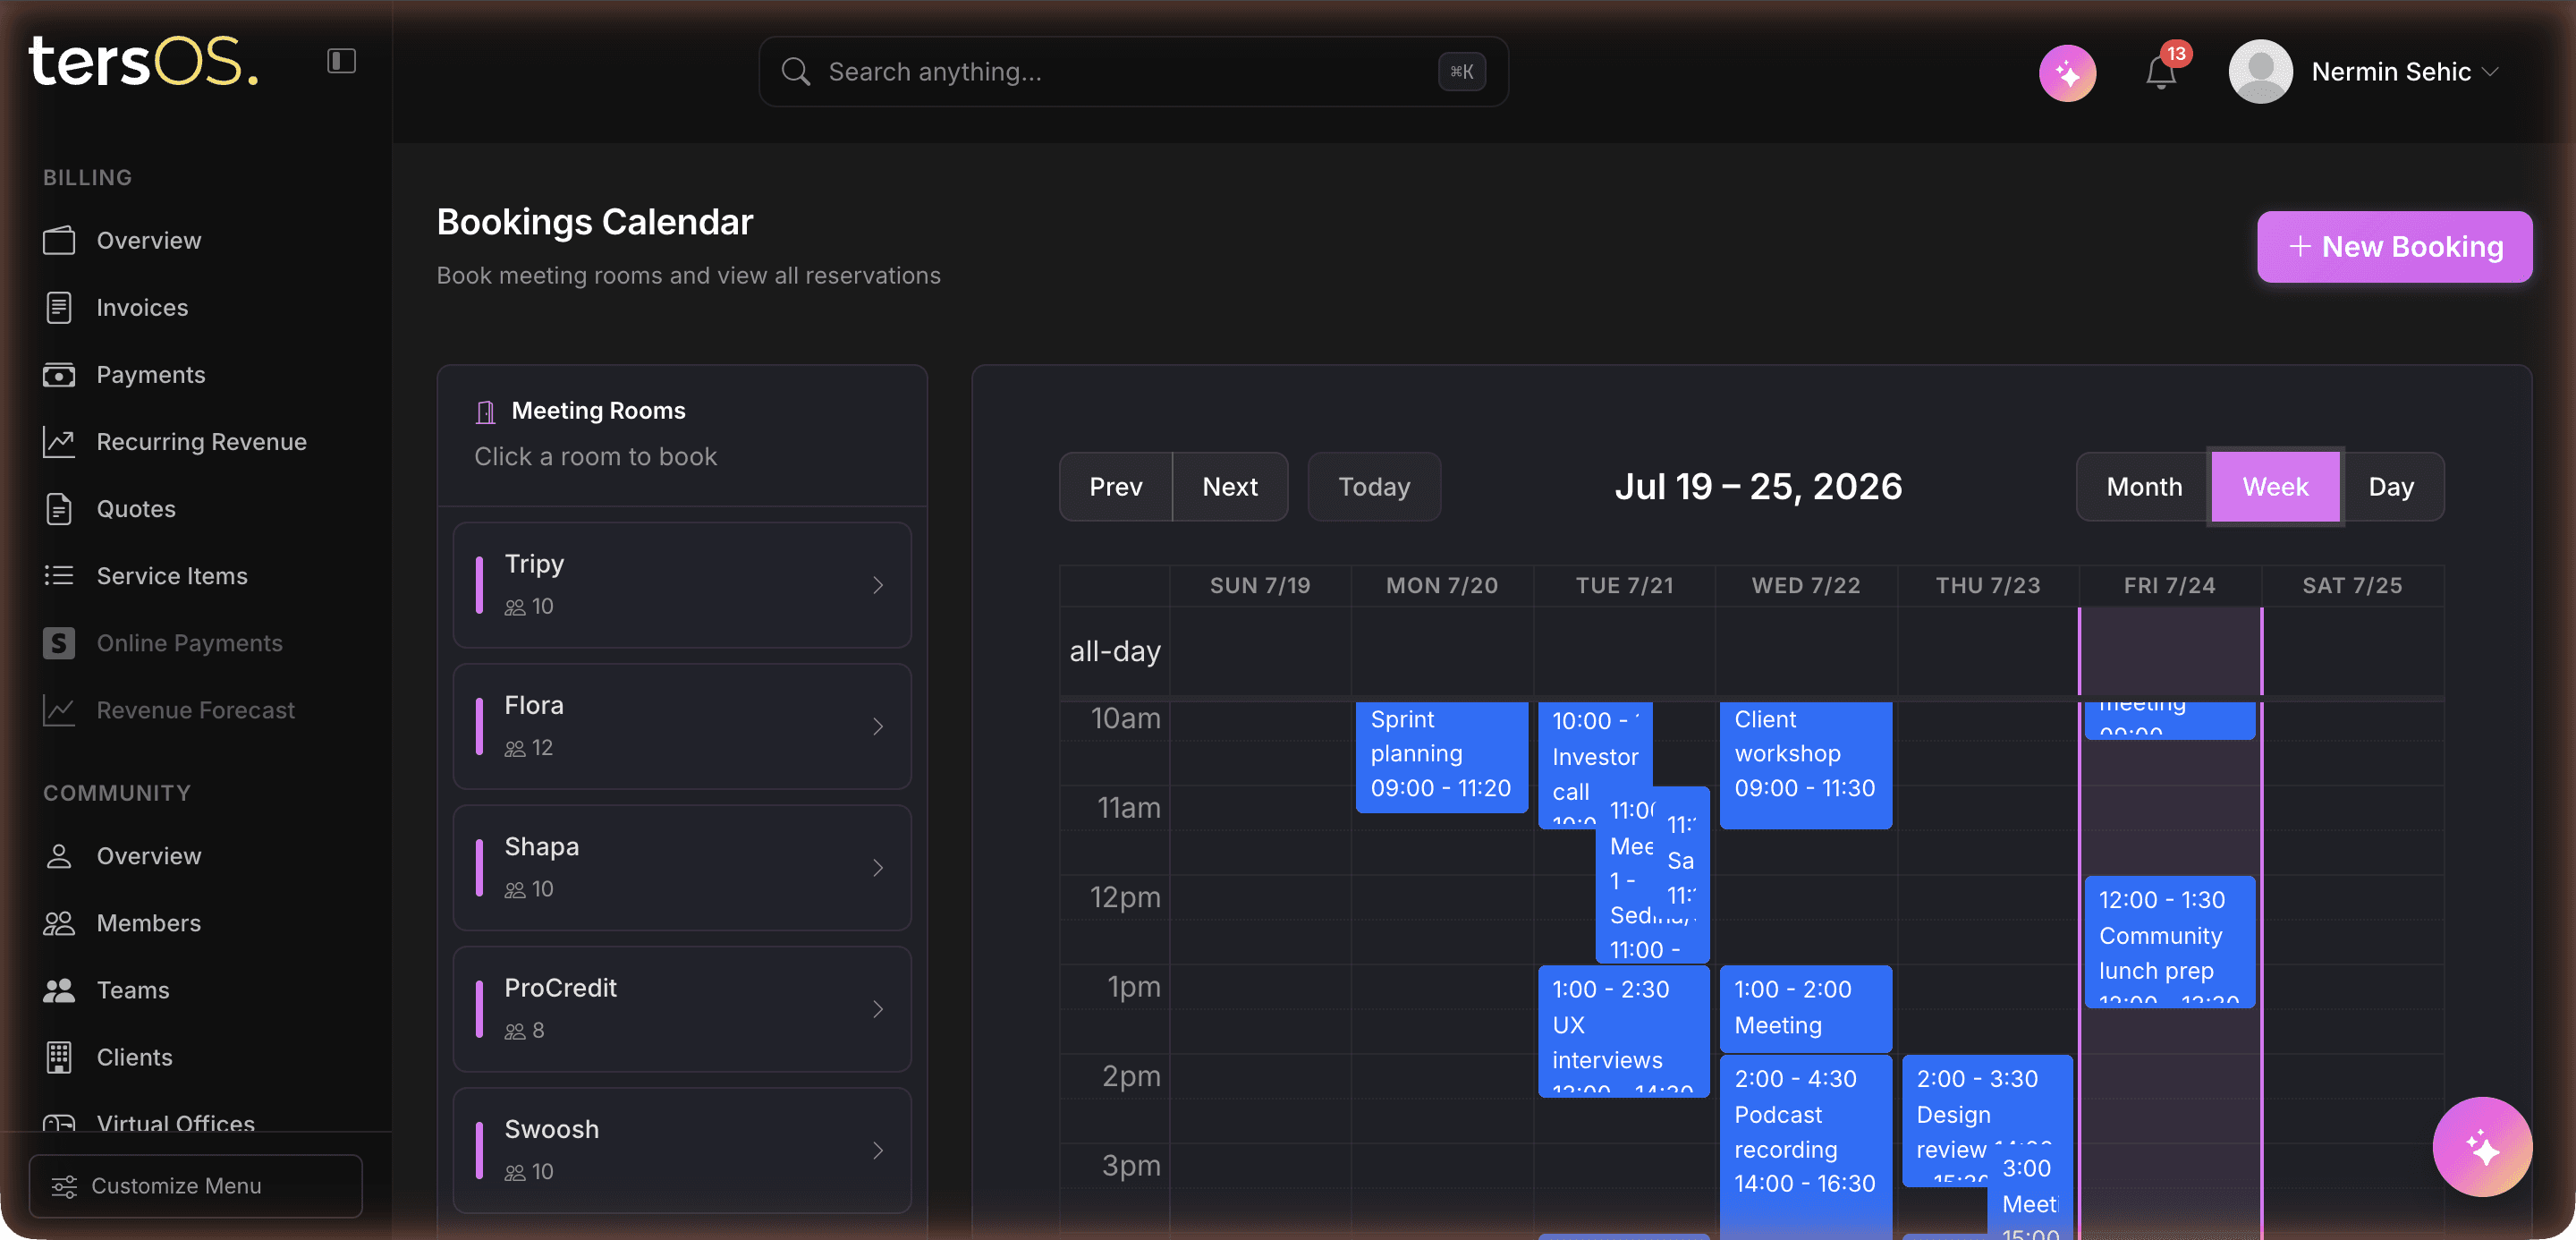Click the WED 7/22 column header

pos(1806,586)
